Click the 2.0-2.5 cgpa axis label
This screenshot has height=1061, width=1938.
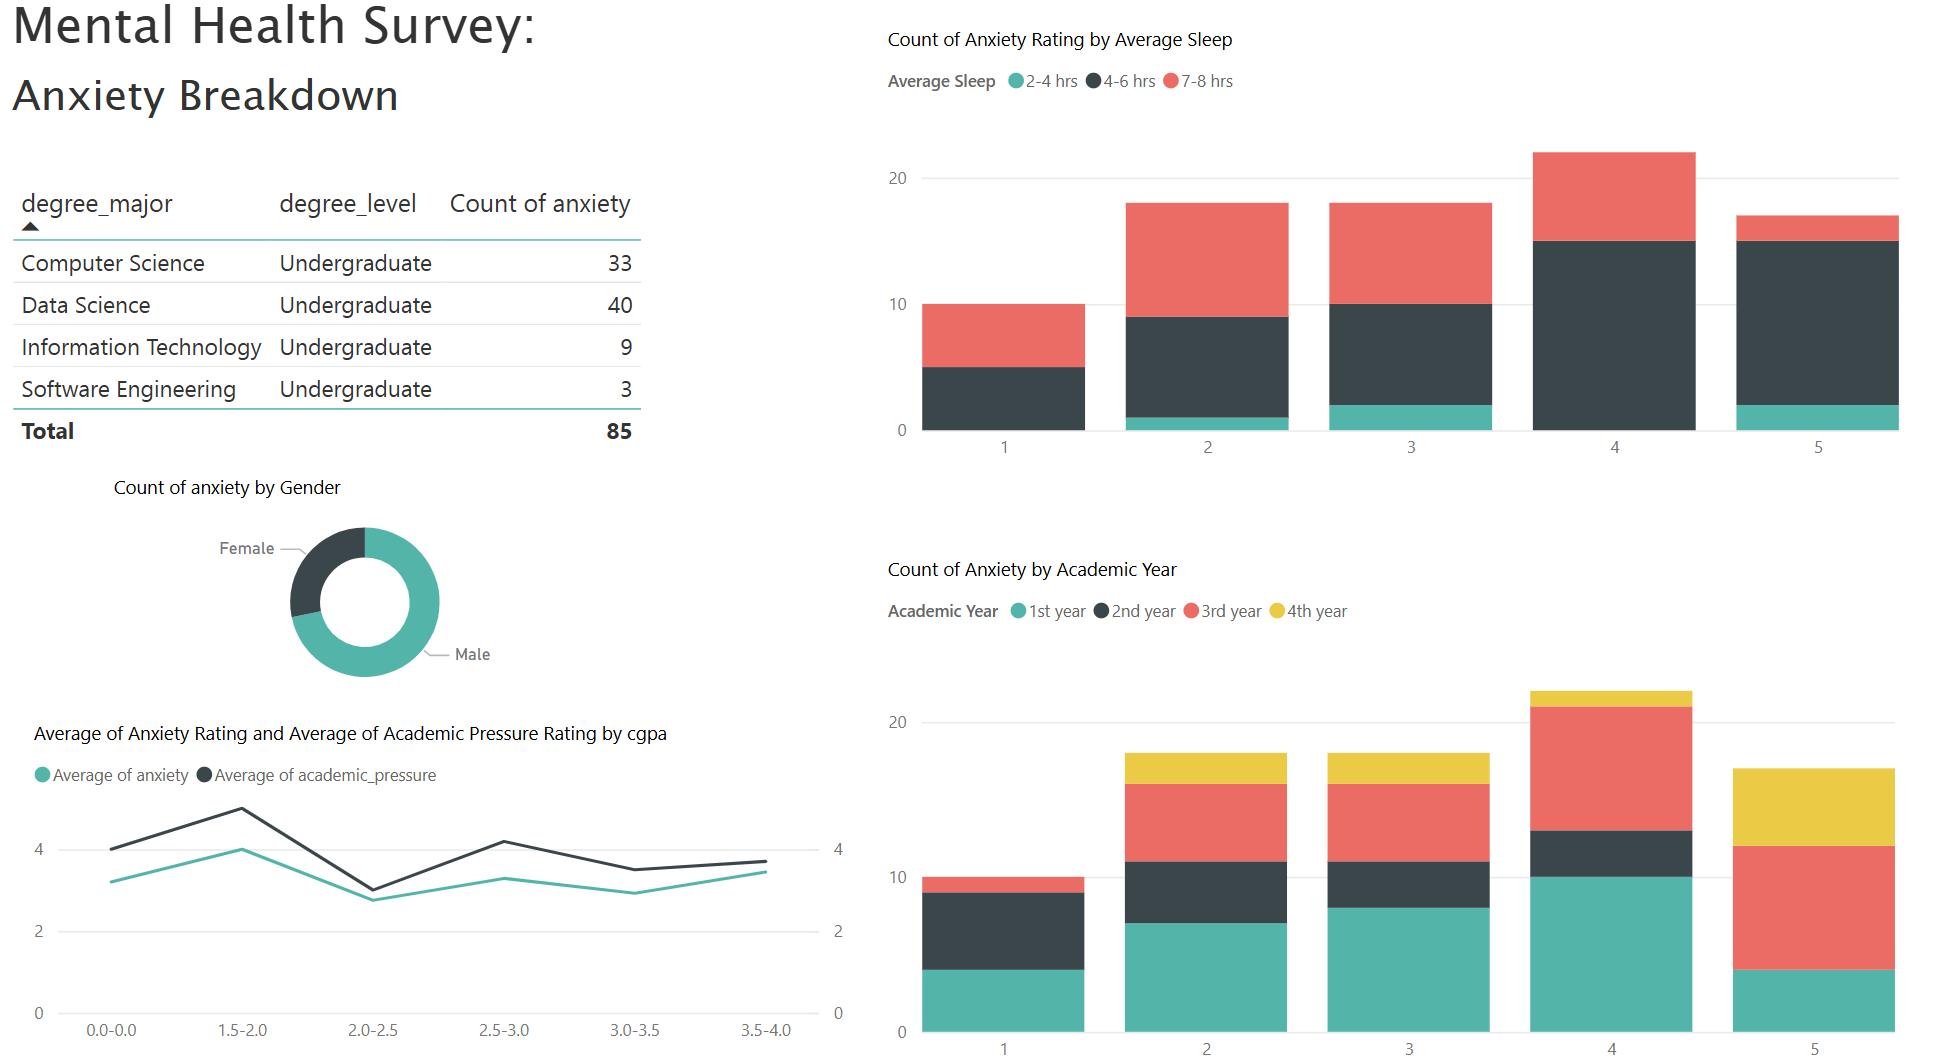pyautogui.click(x=373, y=1030)
